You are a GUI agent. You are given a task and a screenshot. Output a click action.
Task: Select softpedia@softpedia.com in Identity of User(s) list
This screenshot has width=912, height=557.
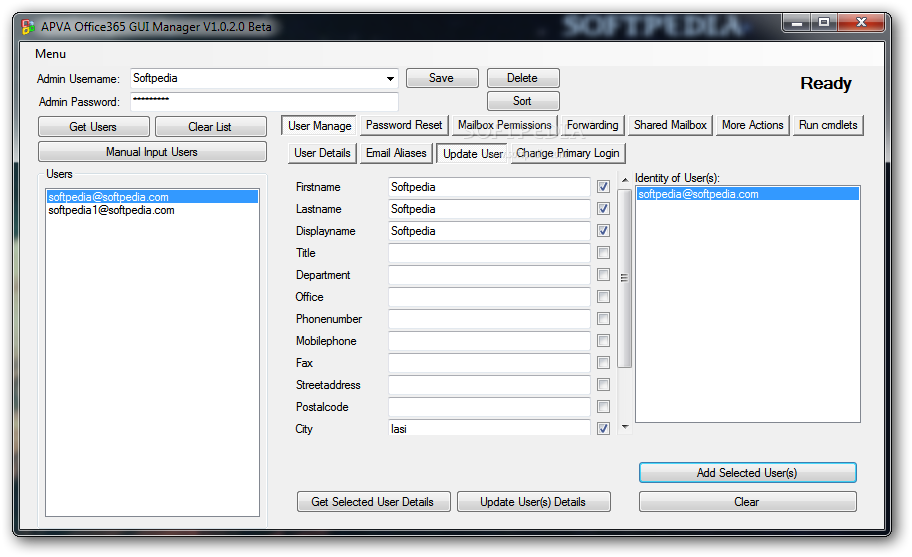pos(747,194)
